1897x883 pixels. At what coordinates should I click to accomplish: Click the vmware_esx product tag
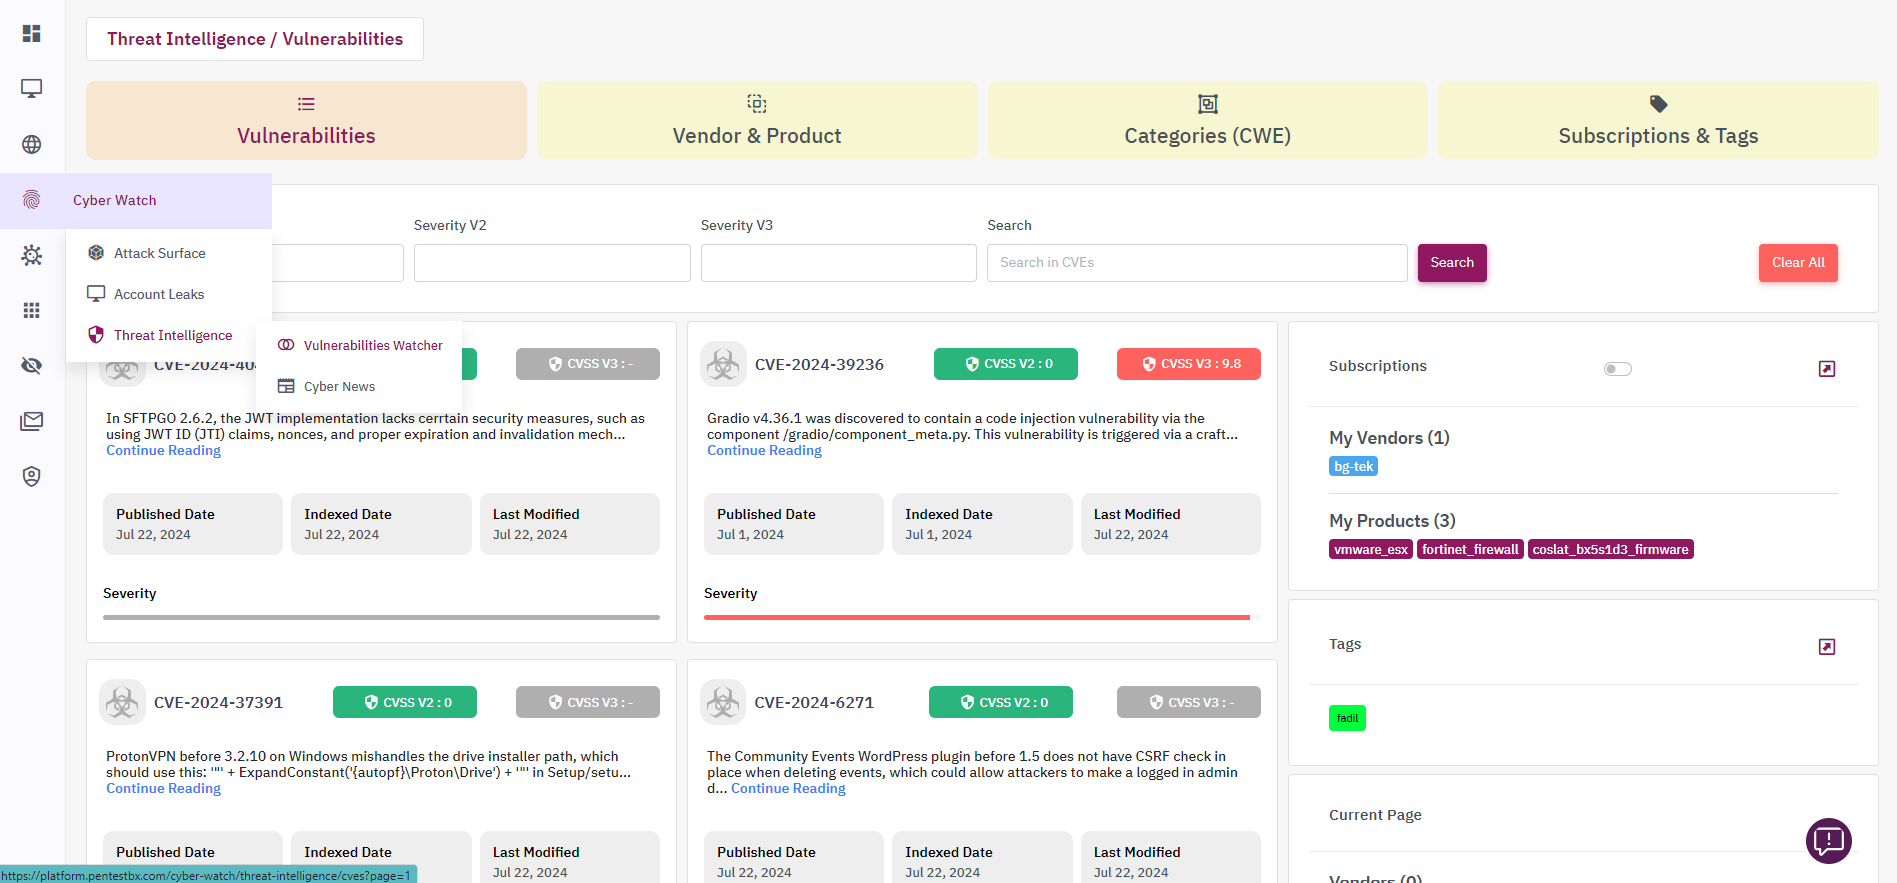1371,549
